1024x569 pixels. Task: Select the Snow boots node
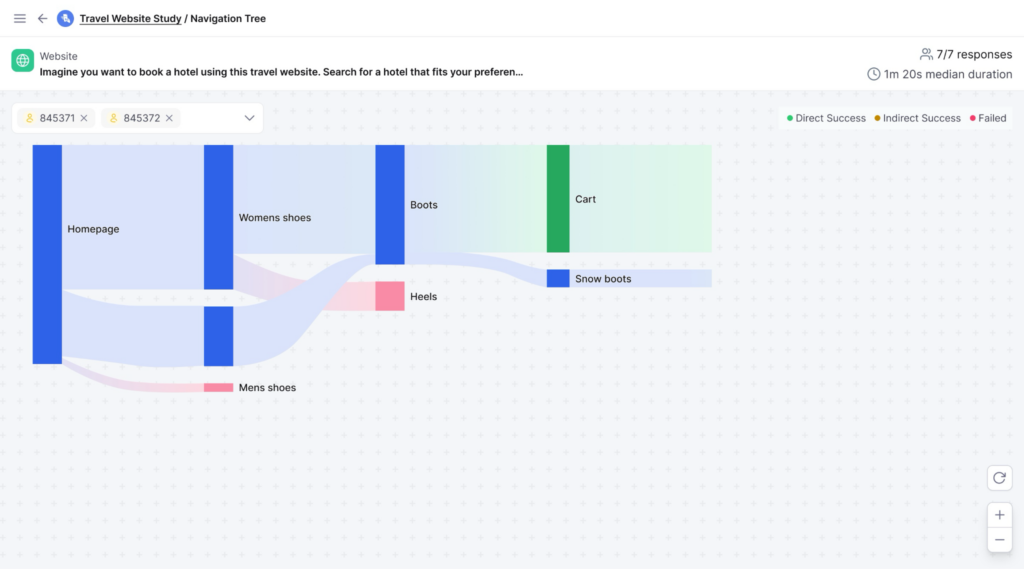pos(558,278)
